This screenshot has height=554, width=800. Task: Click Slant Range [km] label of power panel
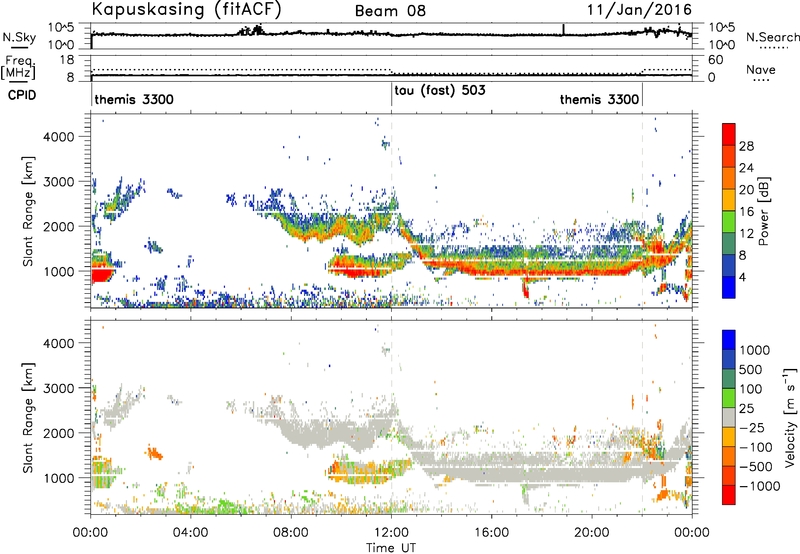28,211
